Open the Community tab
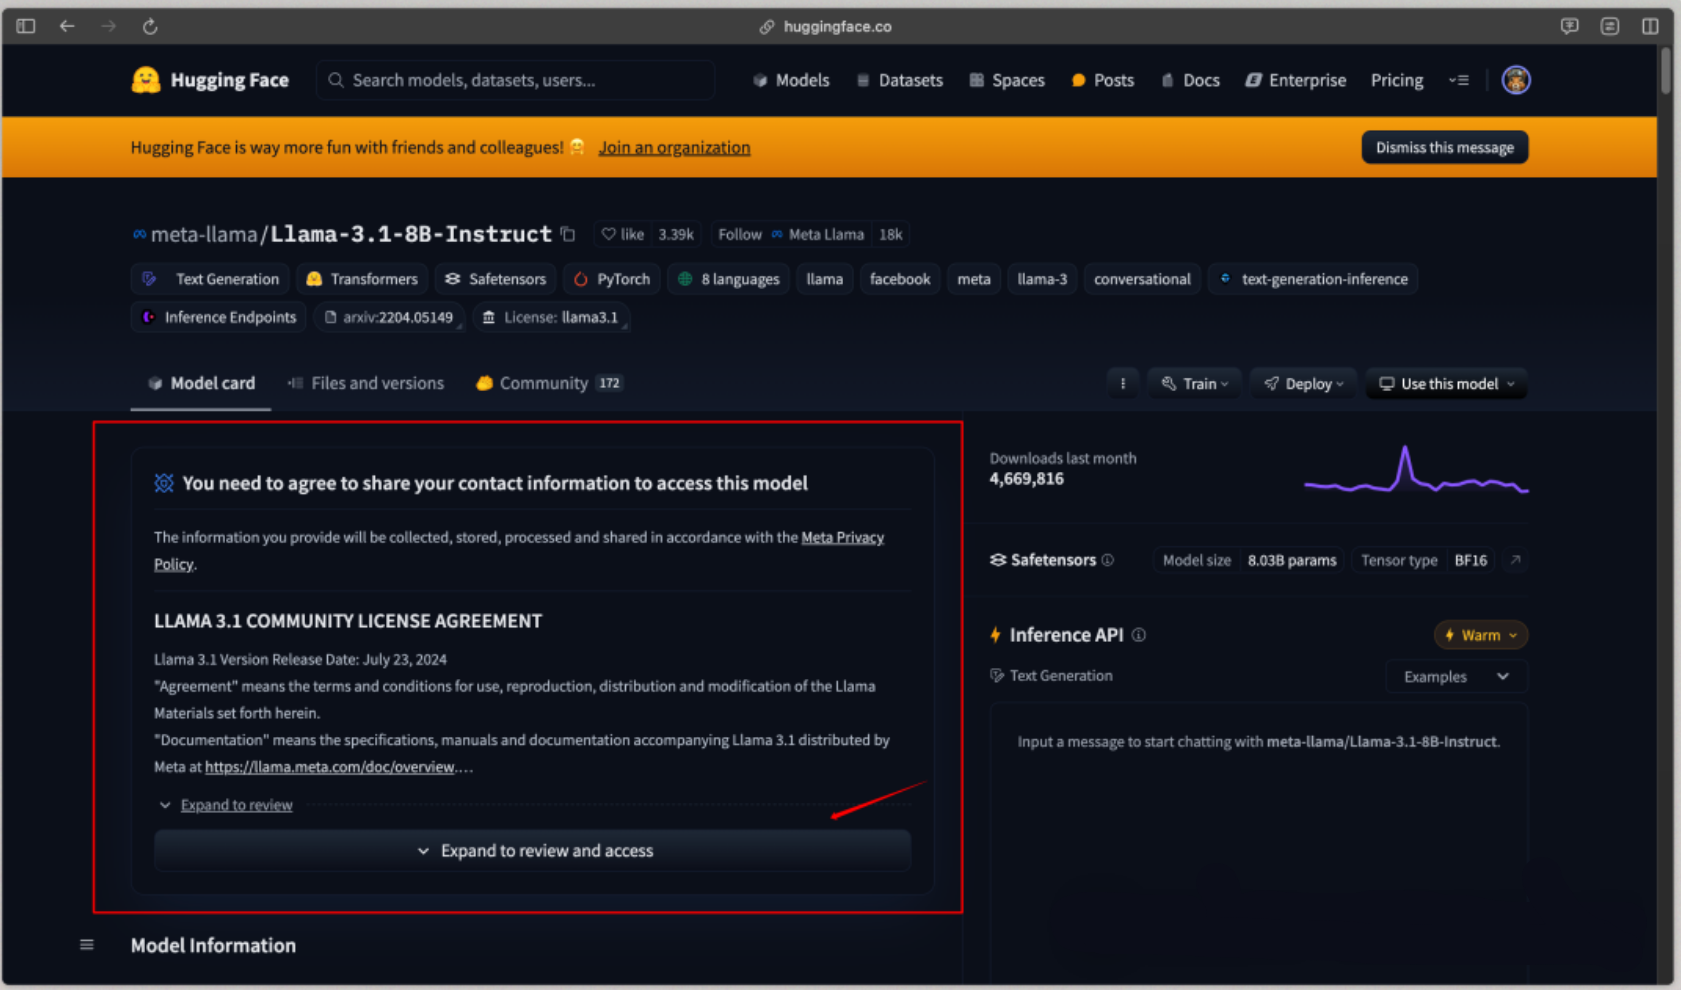 coord(549,383)
